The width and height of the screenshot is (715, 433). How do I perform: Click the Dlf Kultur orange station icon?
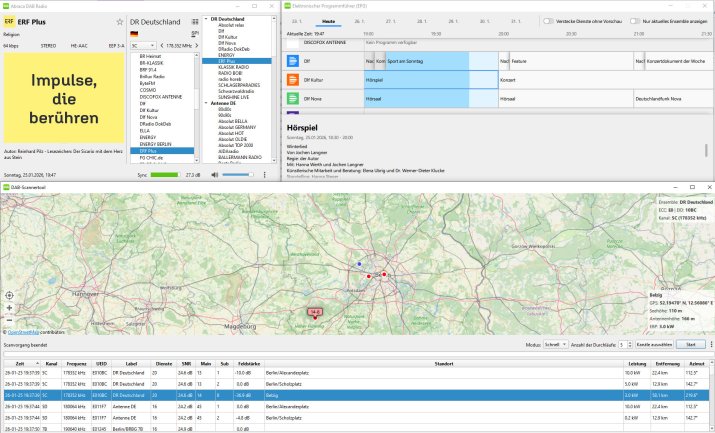coord(292,79)
